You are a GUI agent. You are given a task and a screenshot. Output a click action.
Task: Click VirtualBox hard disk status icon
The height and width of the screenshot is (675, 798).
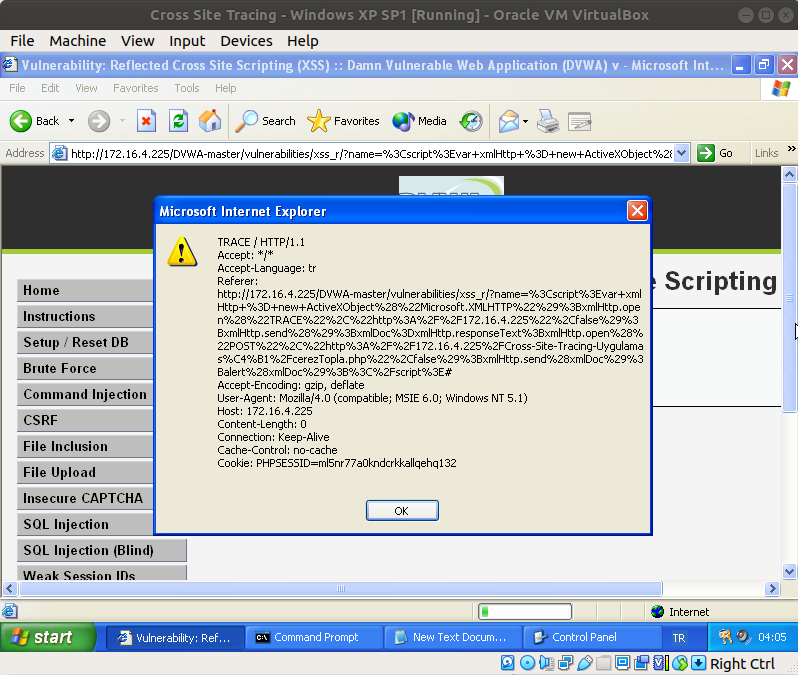pyautogui.click(x=507, y=663)
